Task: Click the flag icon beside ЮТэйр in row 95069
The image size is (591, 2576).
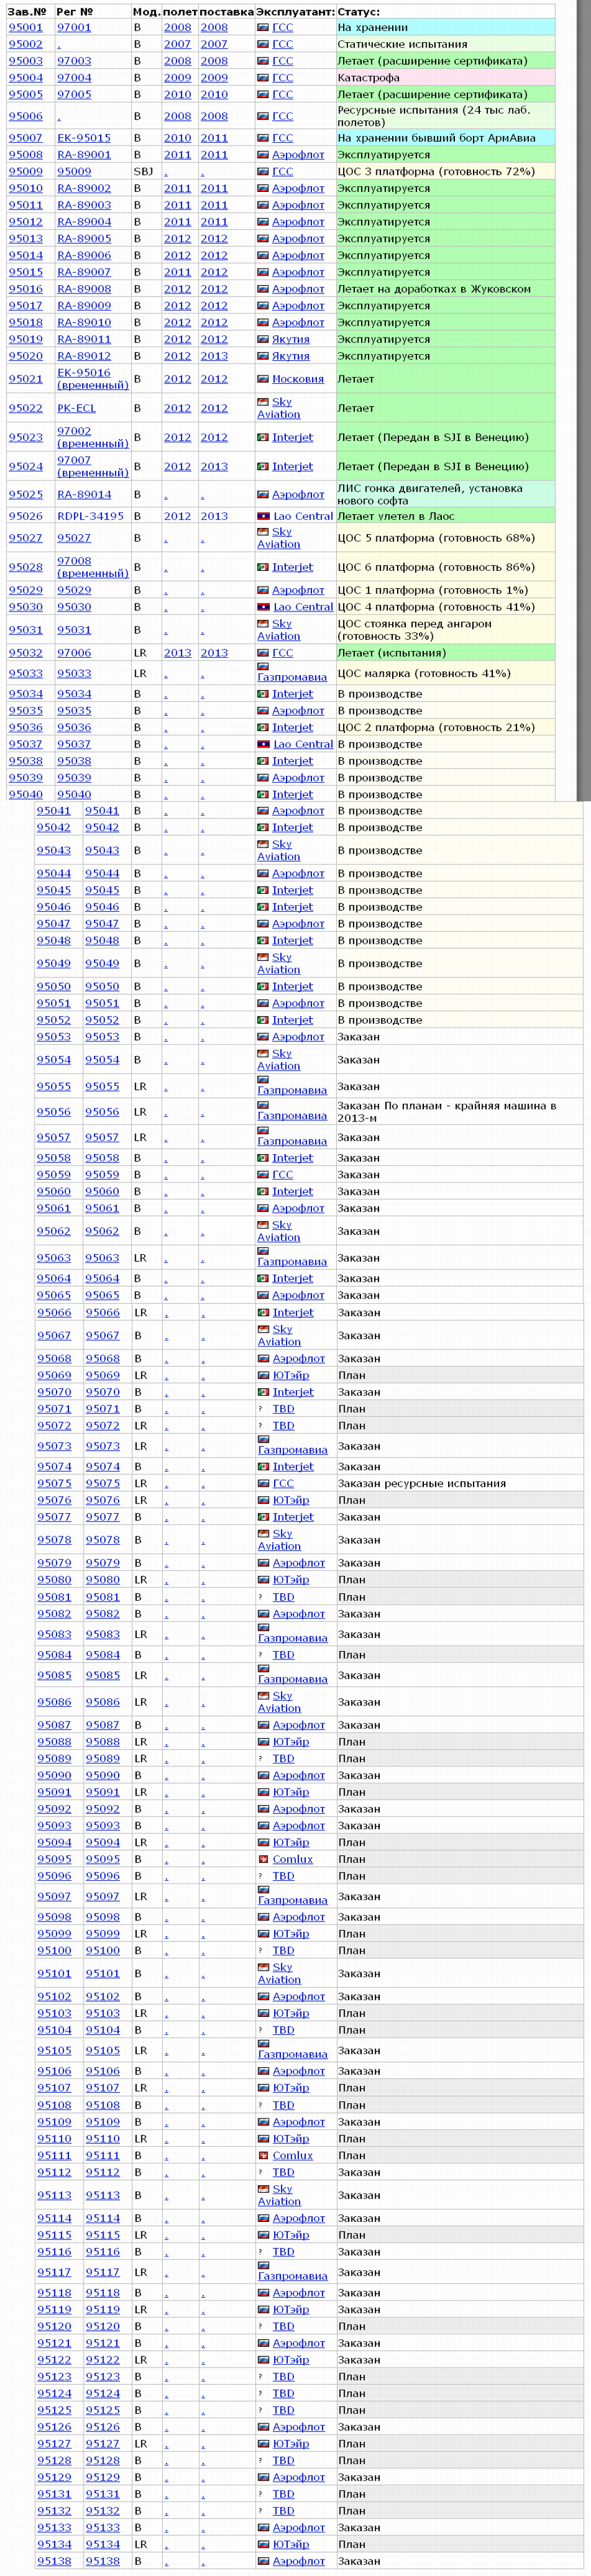Action: coord(263,1375)
